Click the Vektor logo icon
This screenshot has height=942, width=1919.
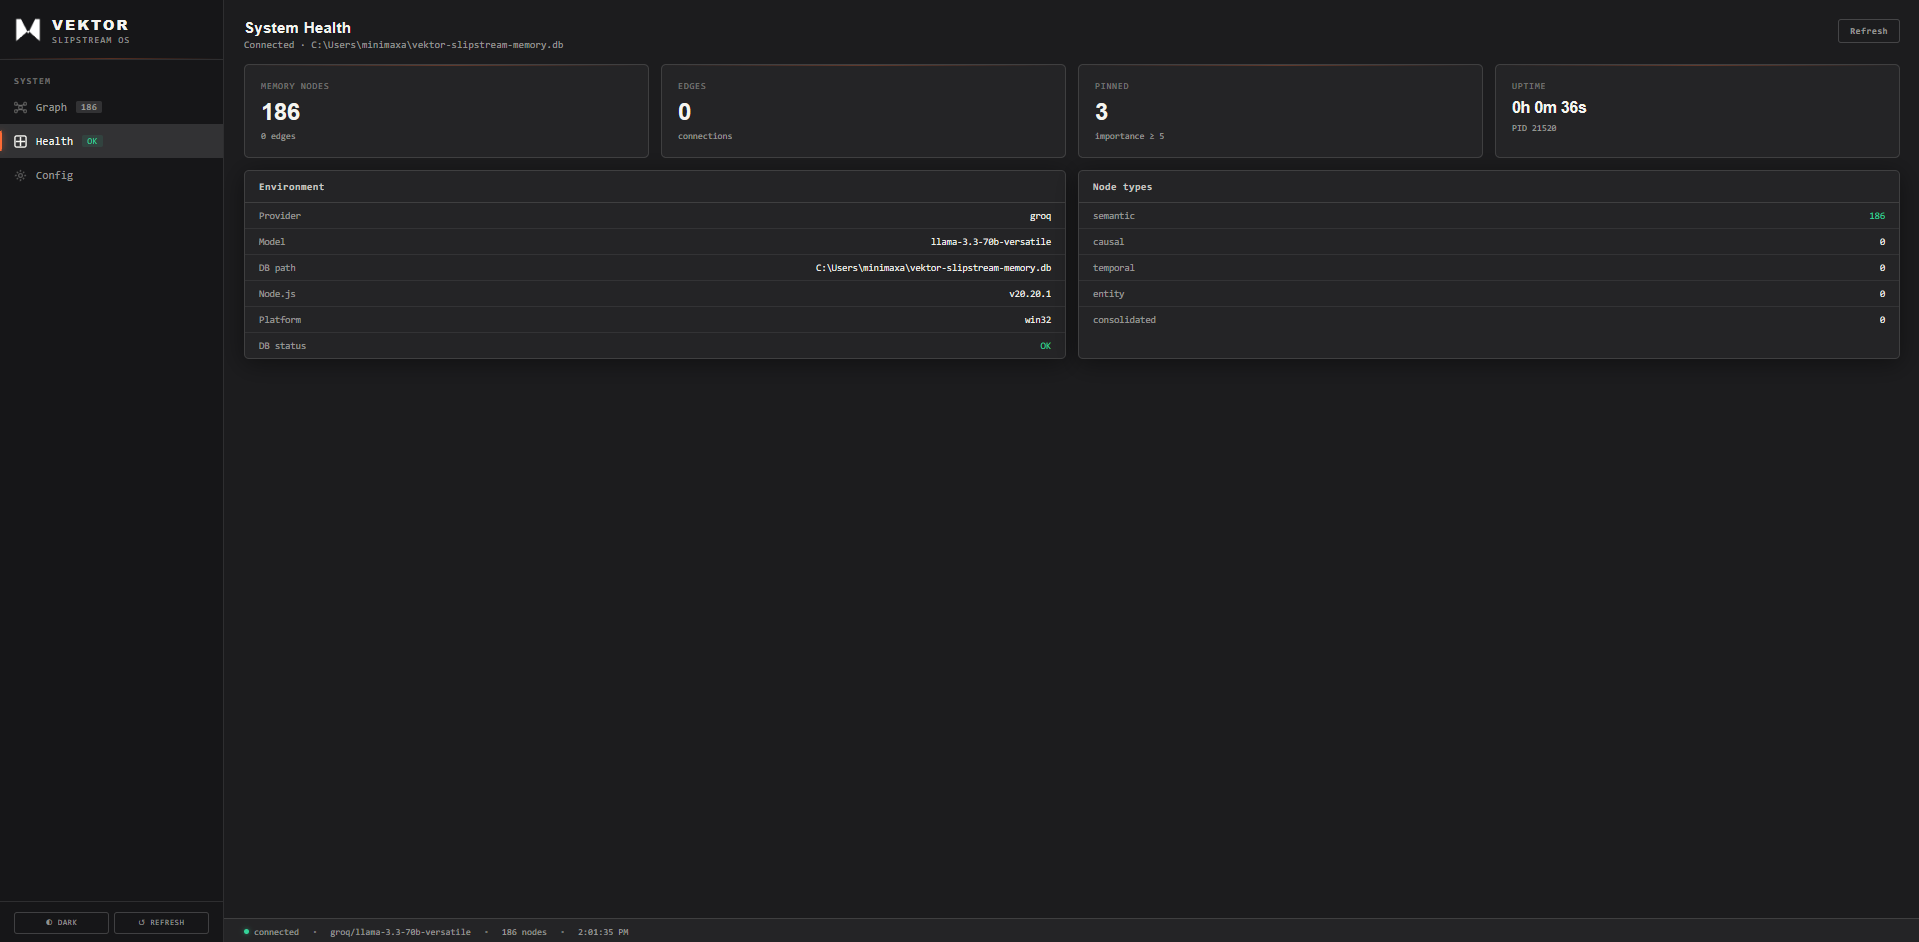pos(28,30)
